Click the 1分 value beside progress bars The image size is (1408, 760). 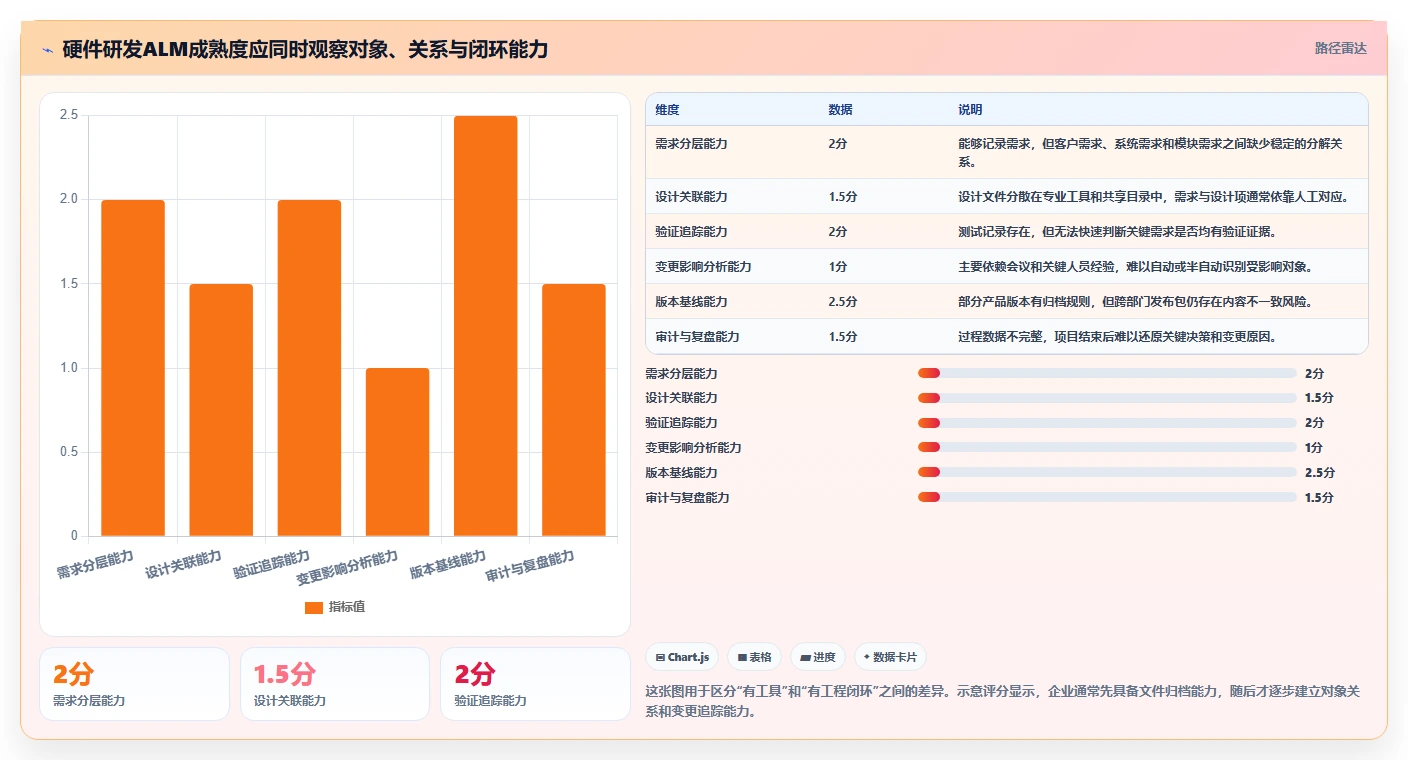tap(1314, 448)
